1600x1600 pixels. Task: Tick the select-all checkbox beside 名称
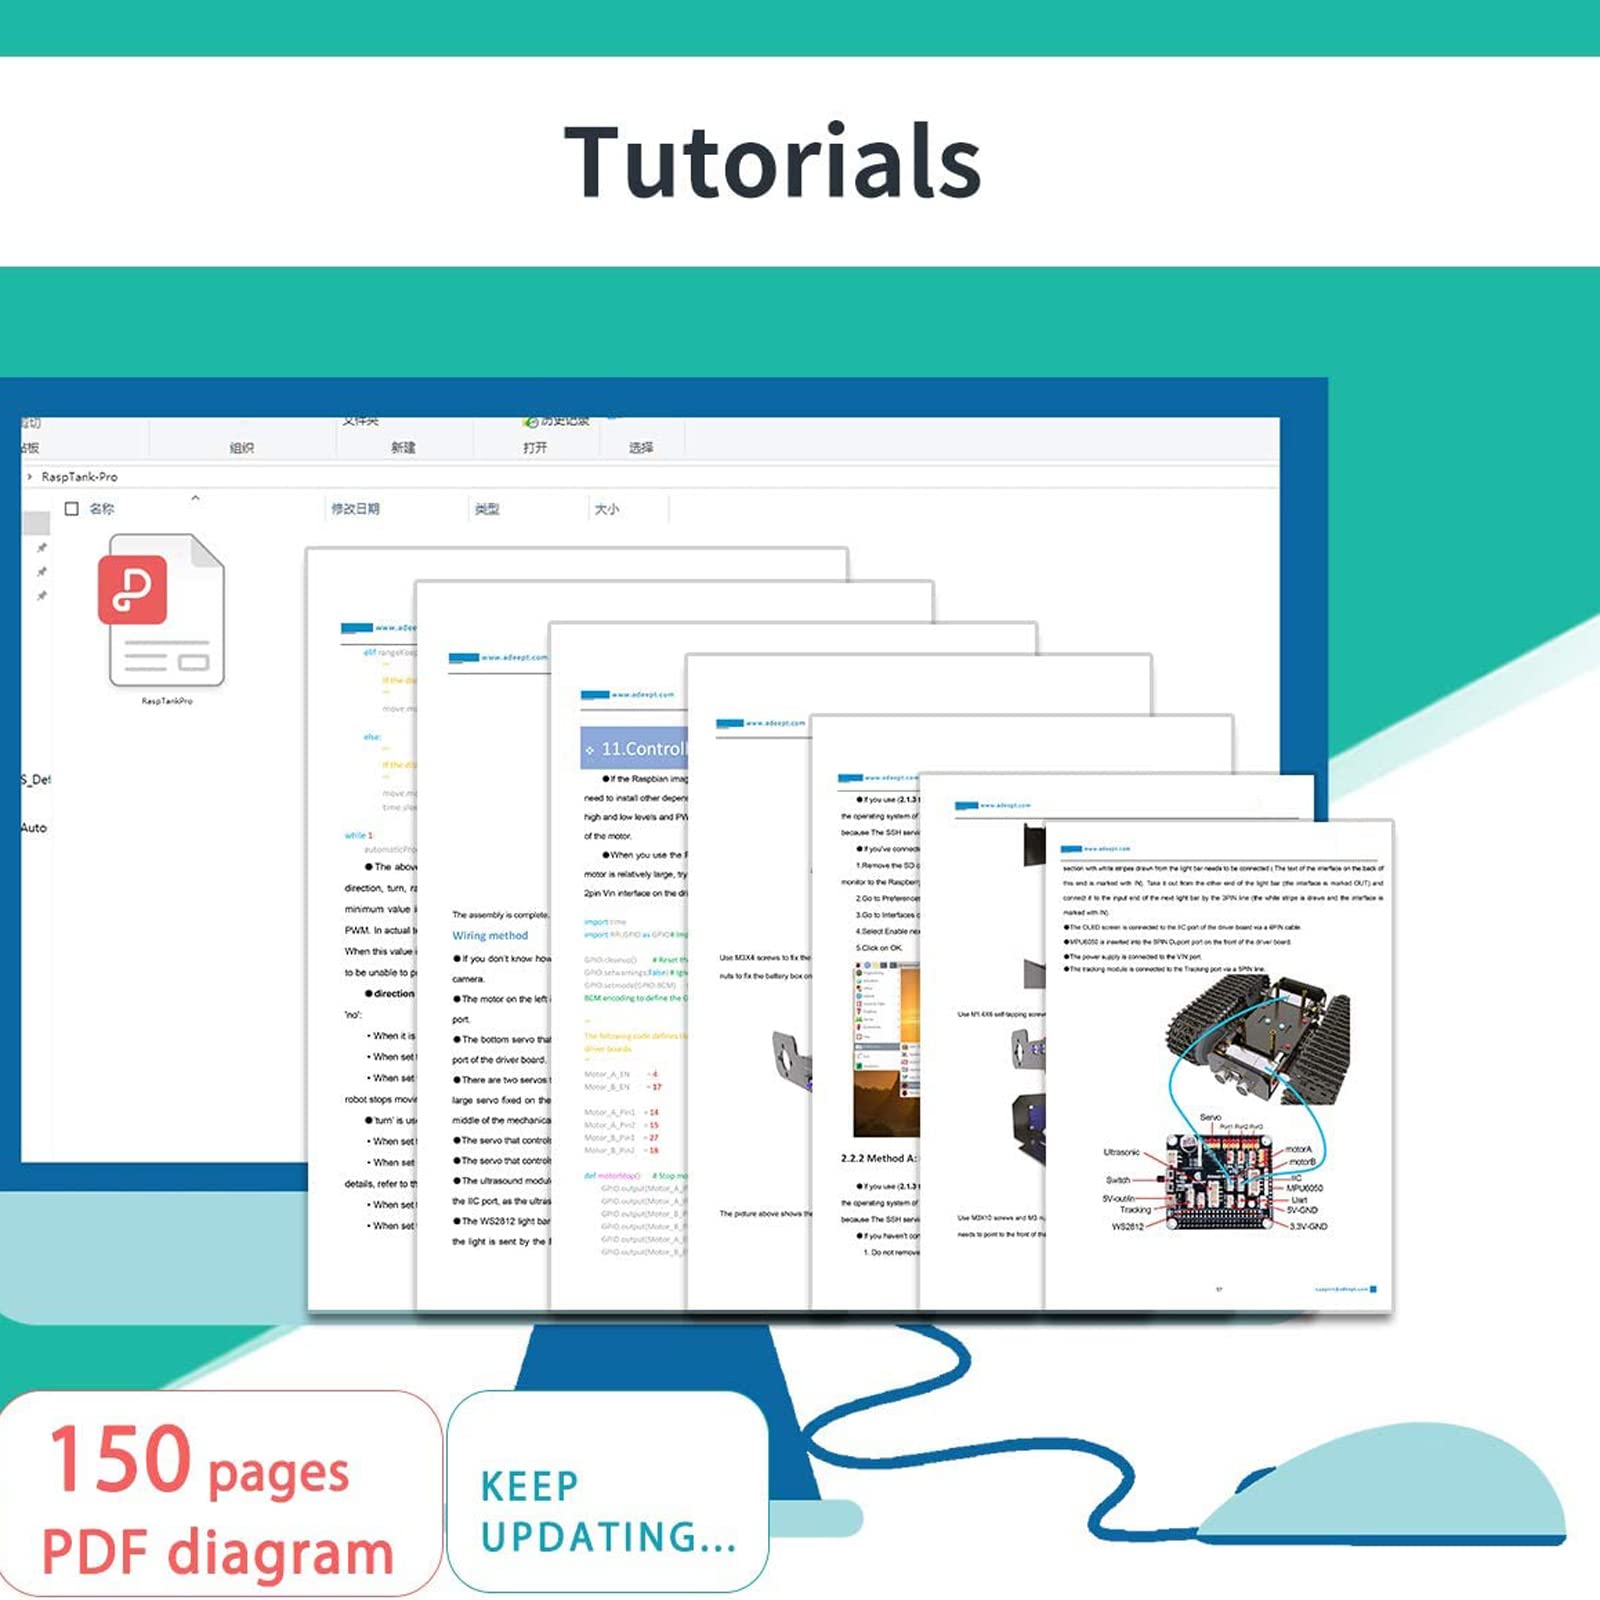click(x=72, y=509)
